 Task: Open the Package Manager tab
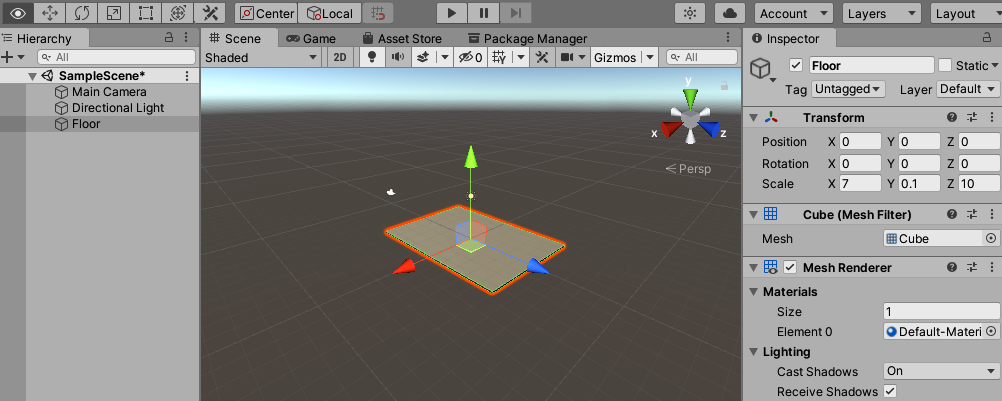(x=527, y=38)
